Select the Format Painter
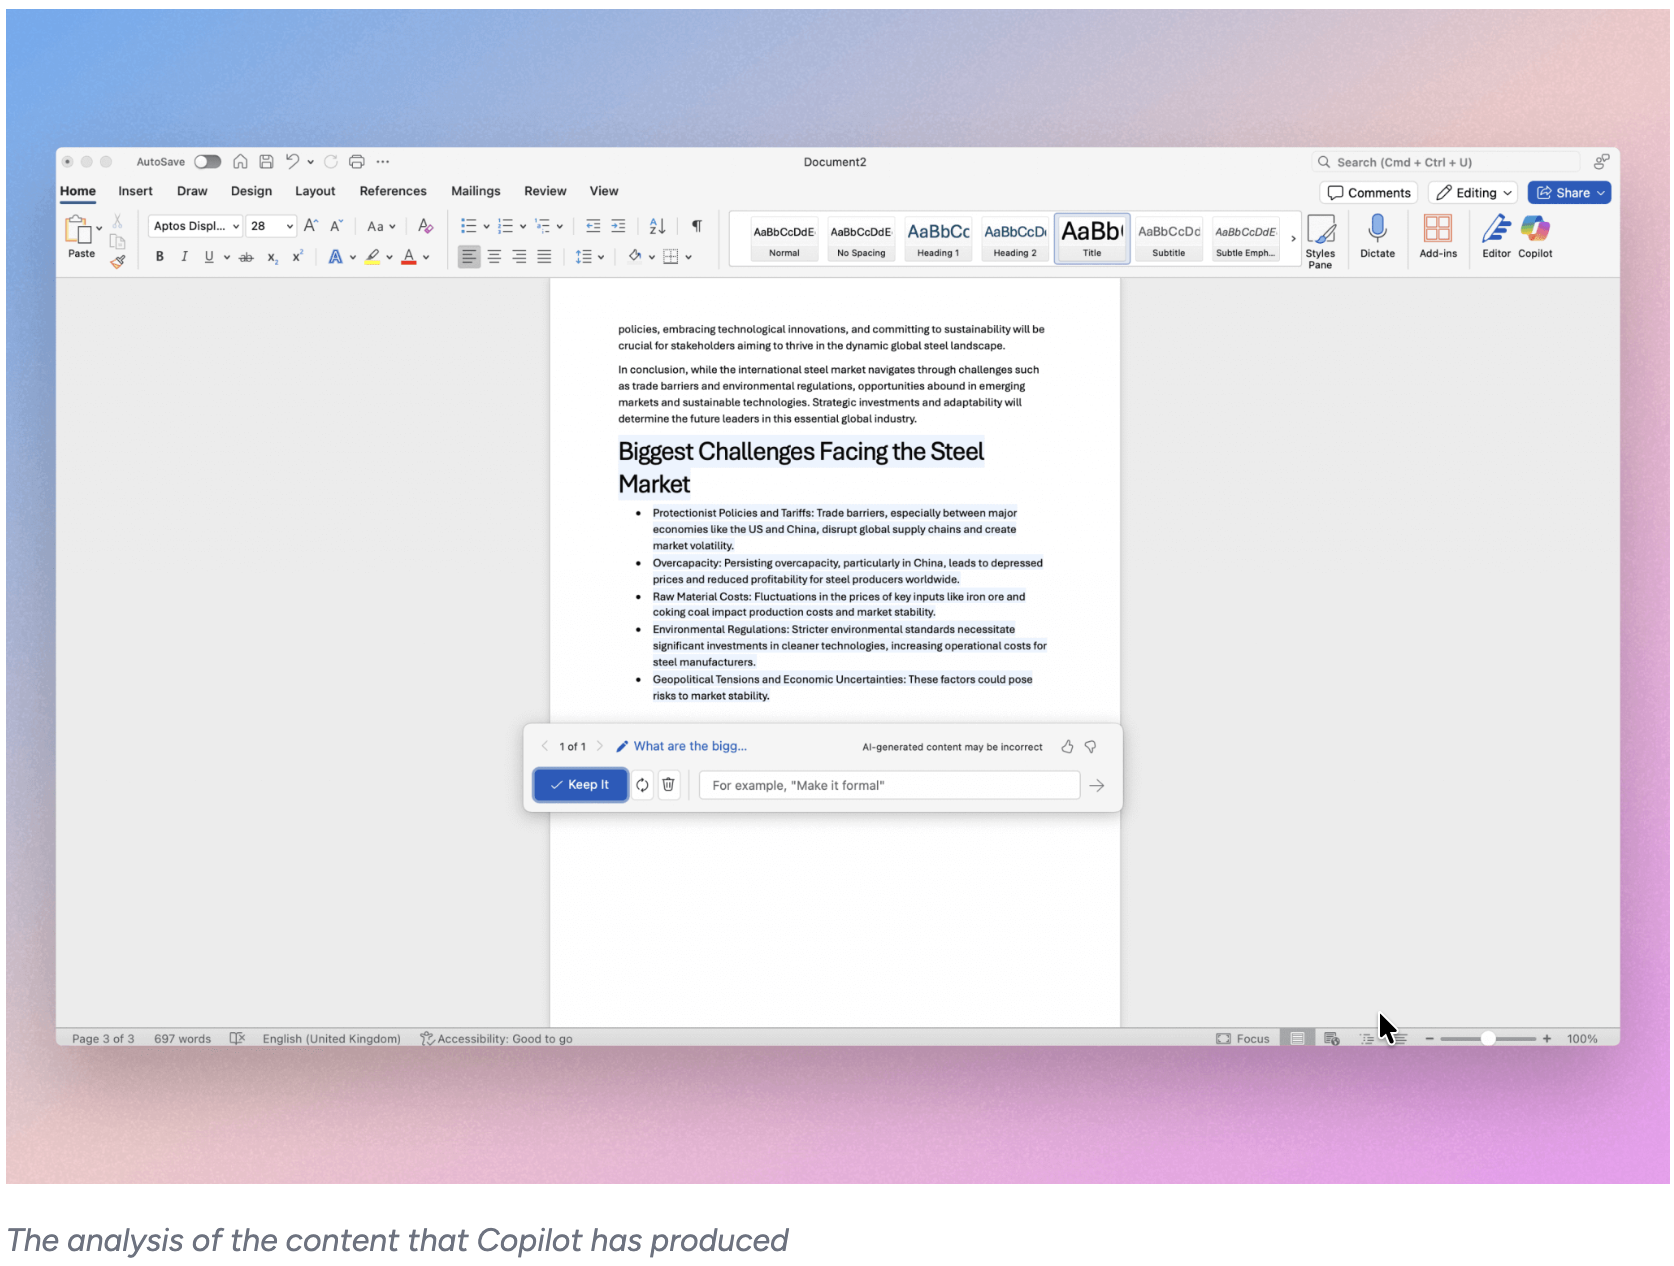The image size is (1674, 1266). click(118, 262)
